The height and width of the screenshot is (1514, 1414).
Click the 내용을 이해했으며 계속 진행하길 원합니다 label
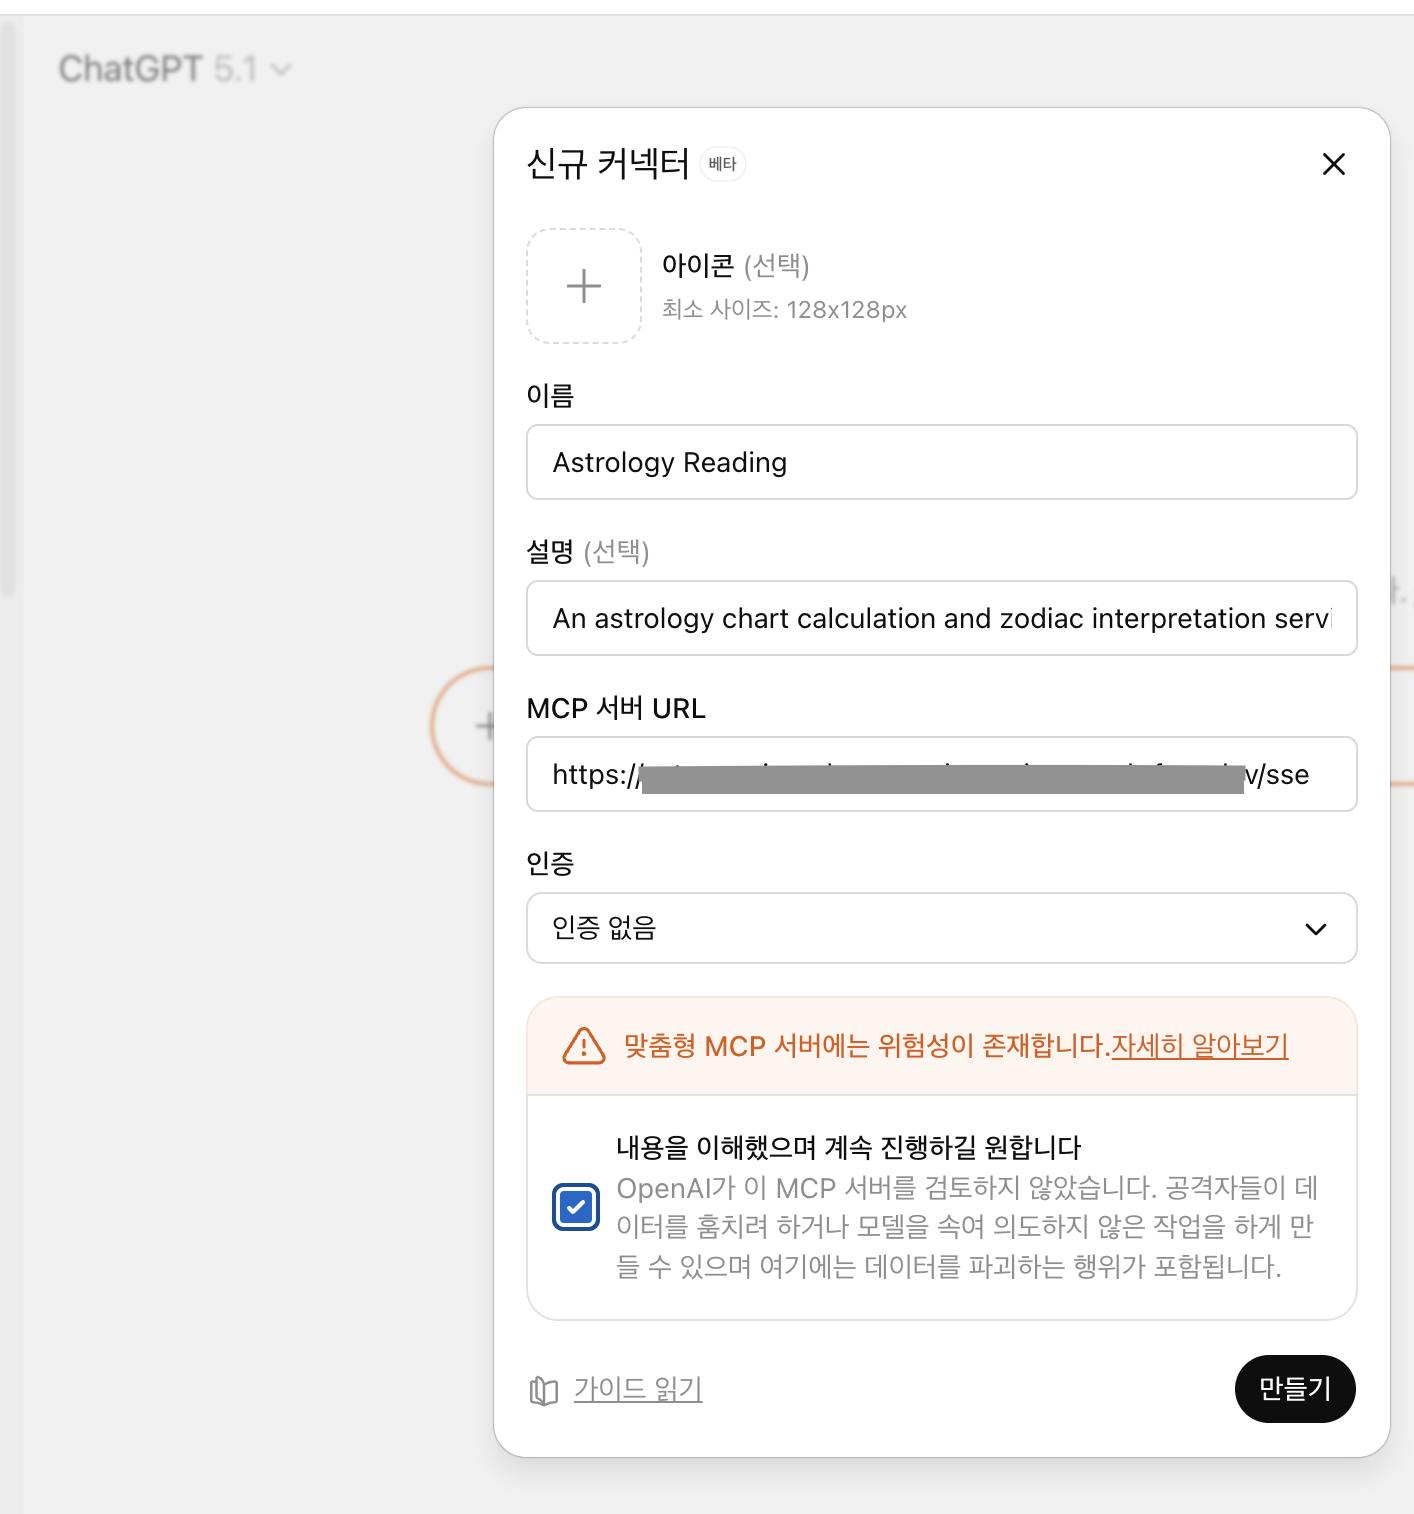[848, 1147]
